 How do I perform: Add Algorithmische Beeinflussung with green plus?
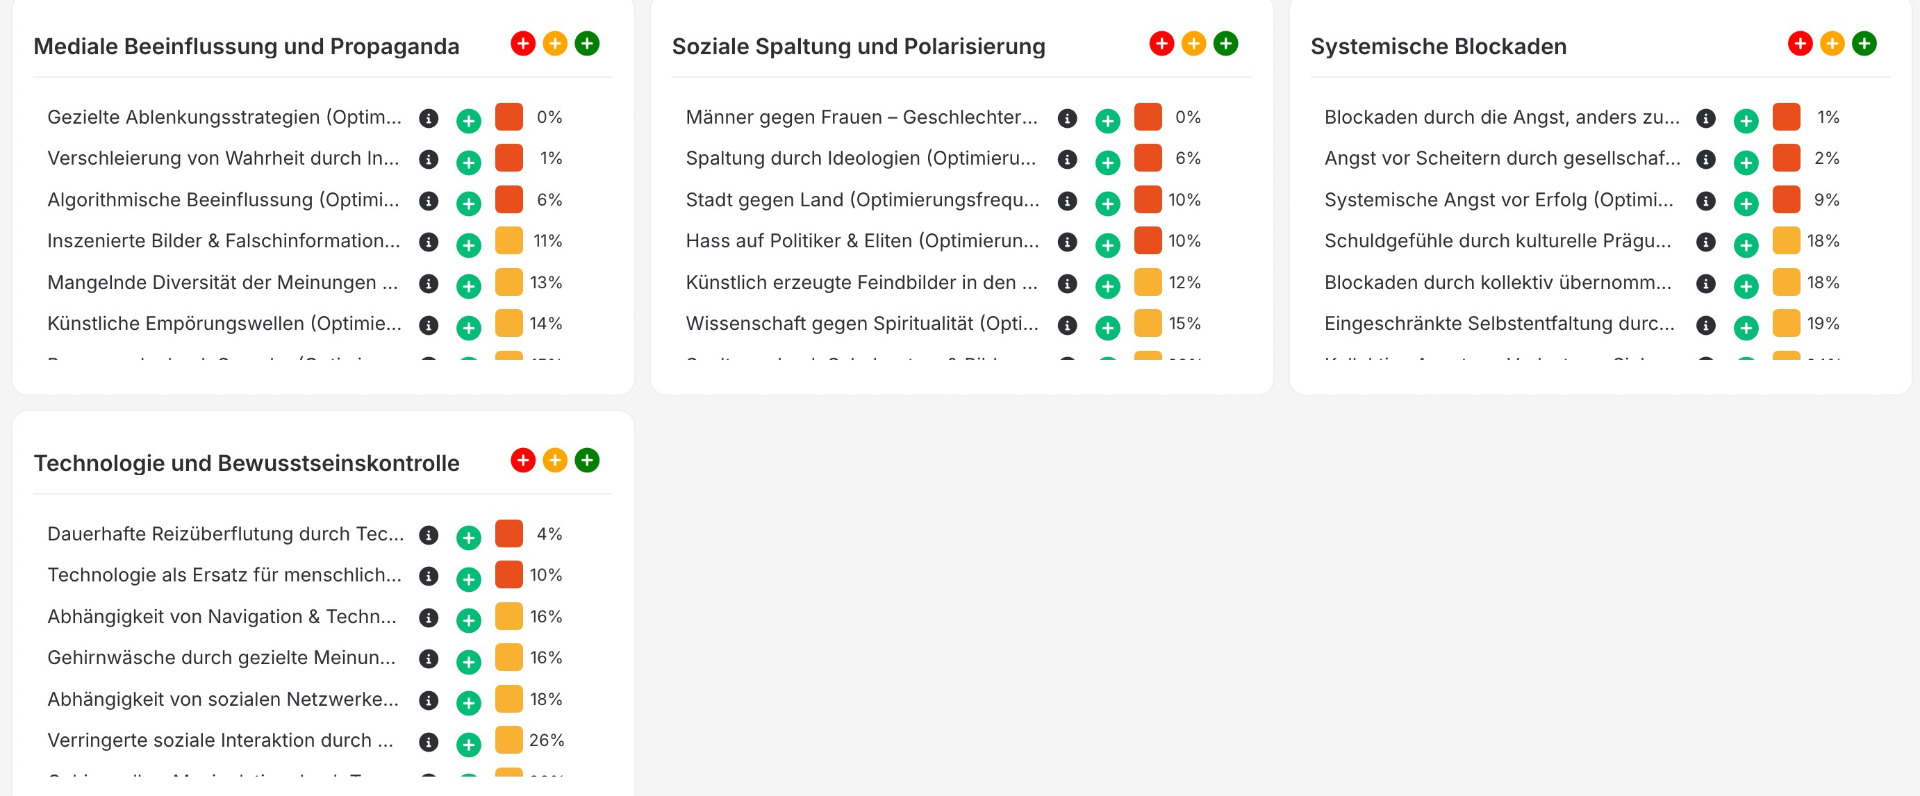click(469, 204)
